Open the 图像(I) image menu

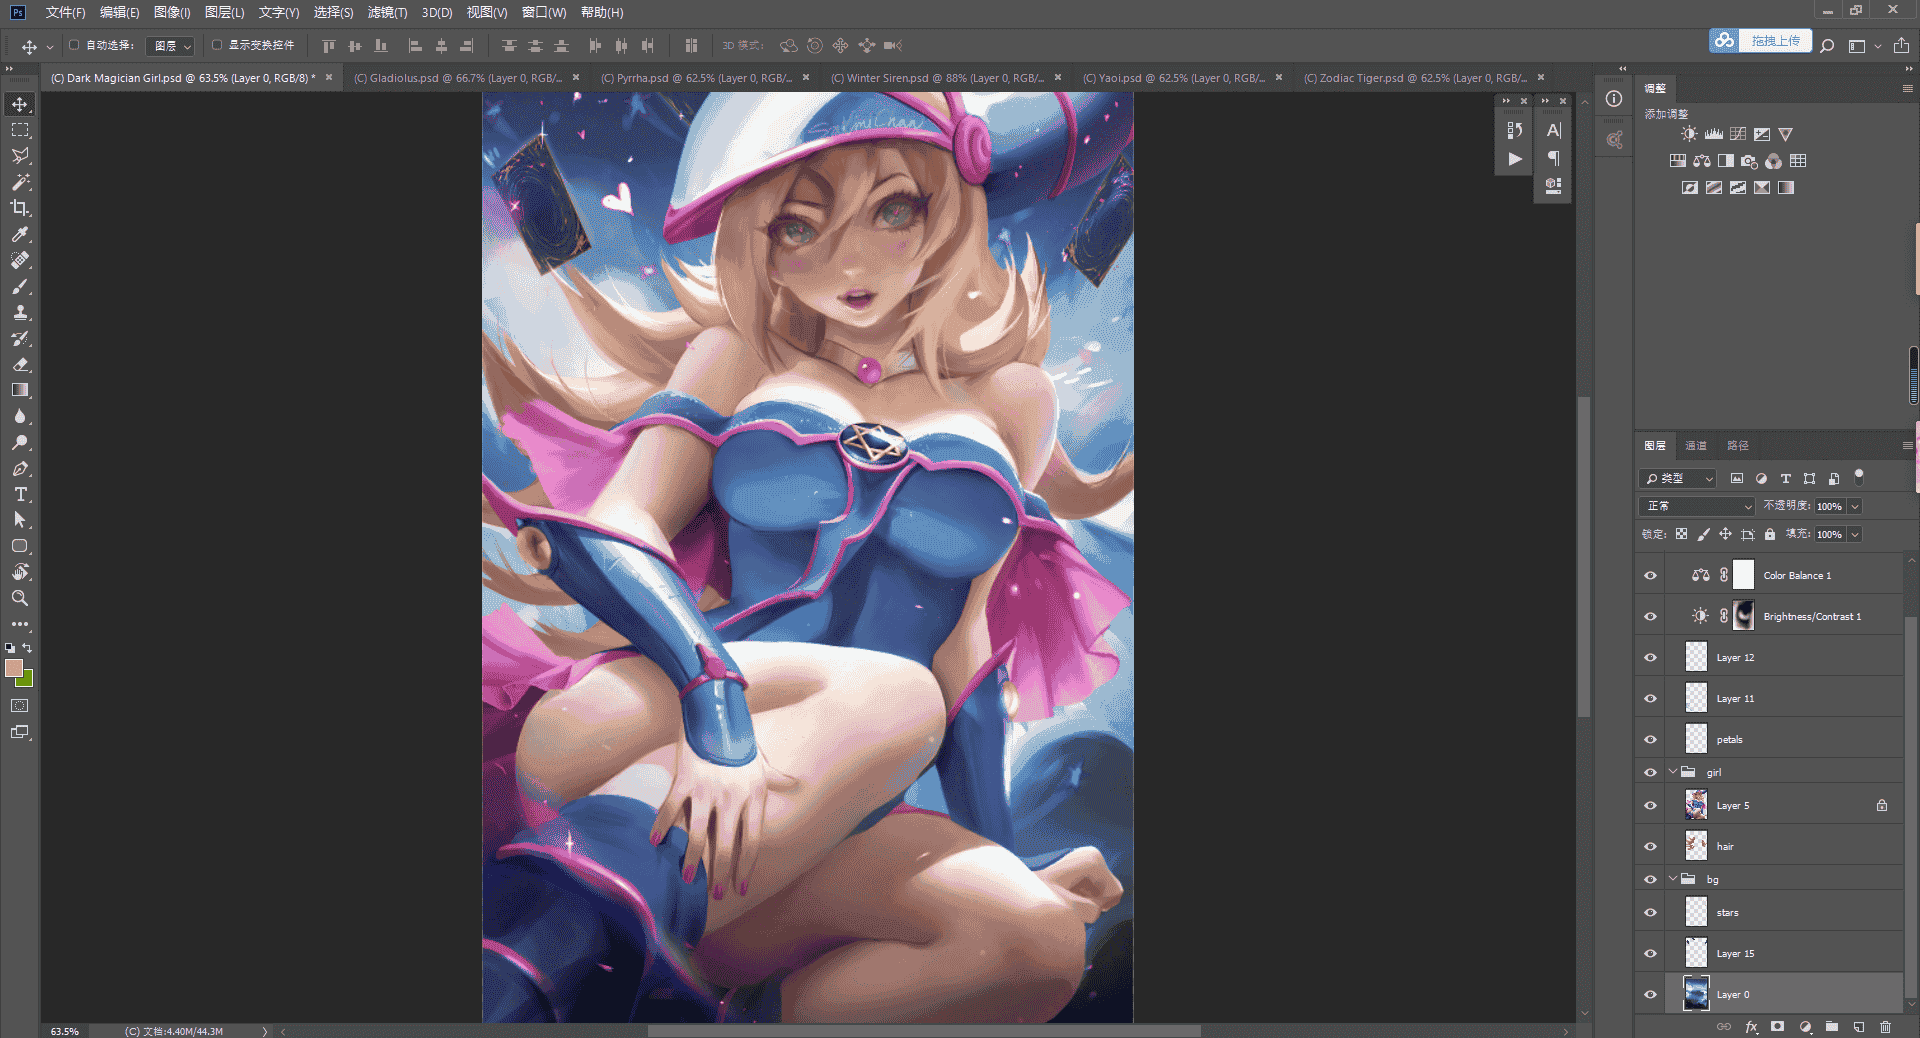(x=172, y=12)
